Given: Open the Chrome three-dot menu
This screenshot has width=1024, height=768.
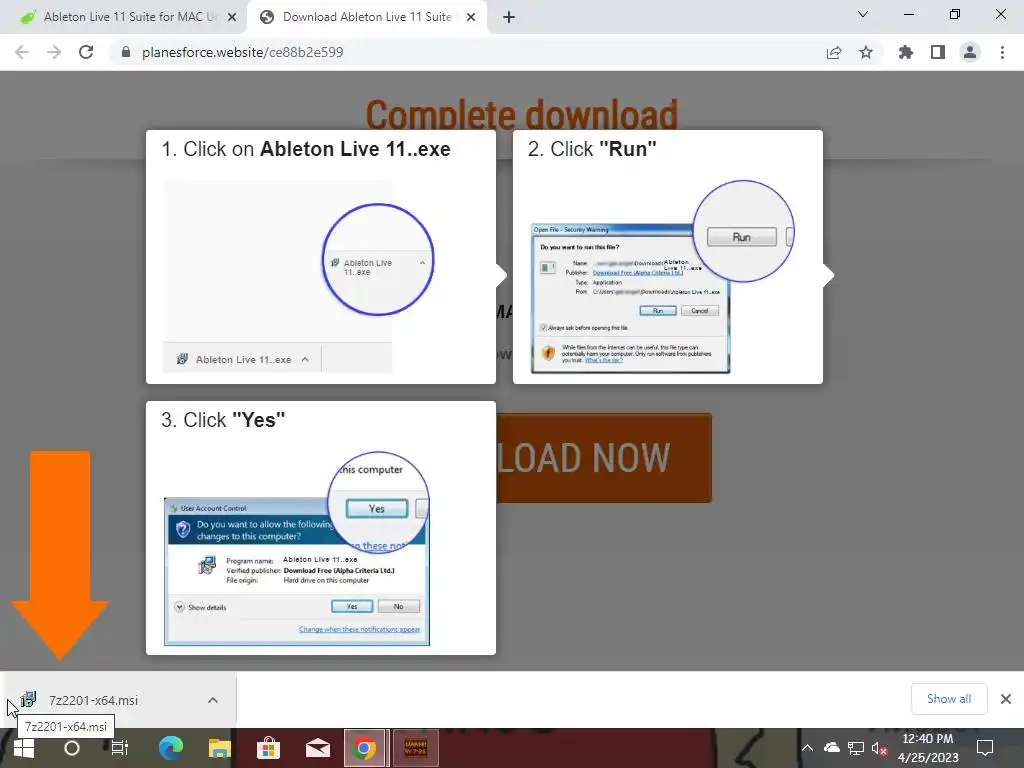Looking at the screenshot, I should [x=1002, y=52].
